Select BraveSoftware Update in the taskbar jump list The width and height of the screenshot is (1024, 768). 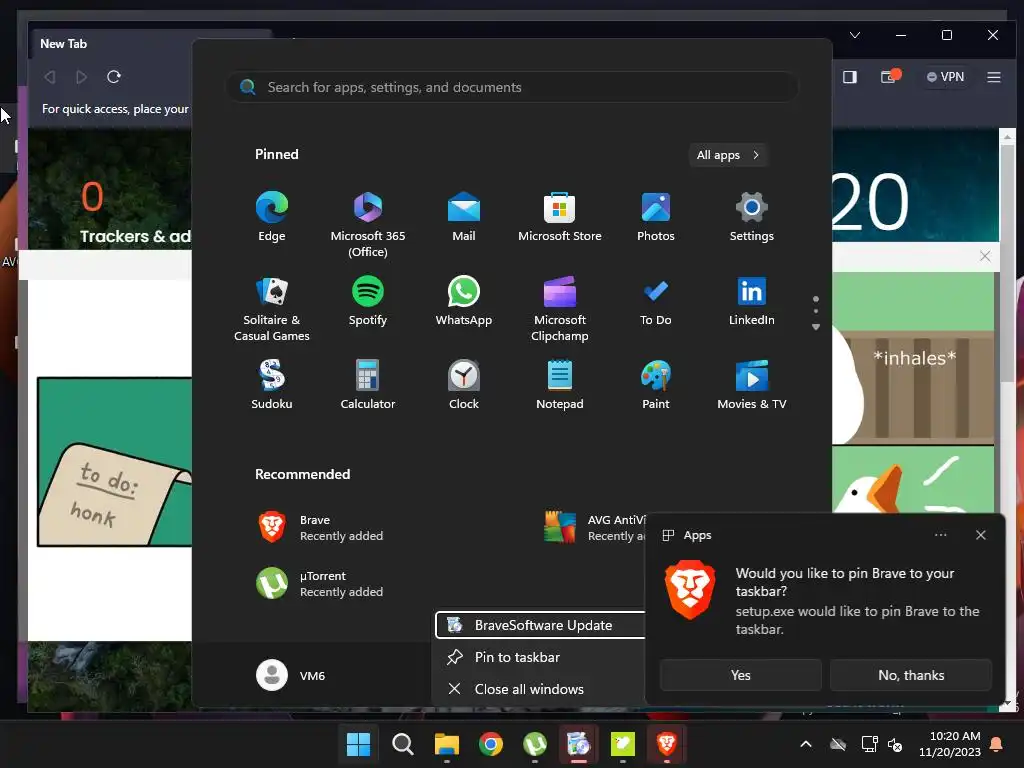tap(540, 625)
